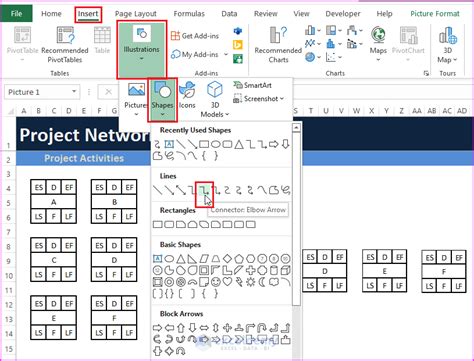Image resolution: width=474 pixels, height=361 pixels.
Task: Choose Down Arrow in Recently Used Shapes
Action: point(285,144)
